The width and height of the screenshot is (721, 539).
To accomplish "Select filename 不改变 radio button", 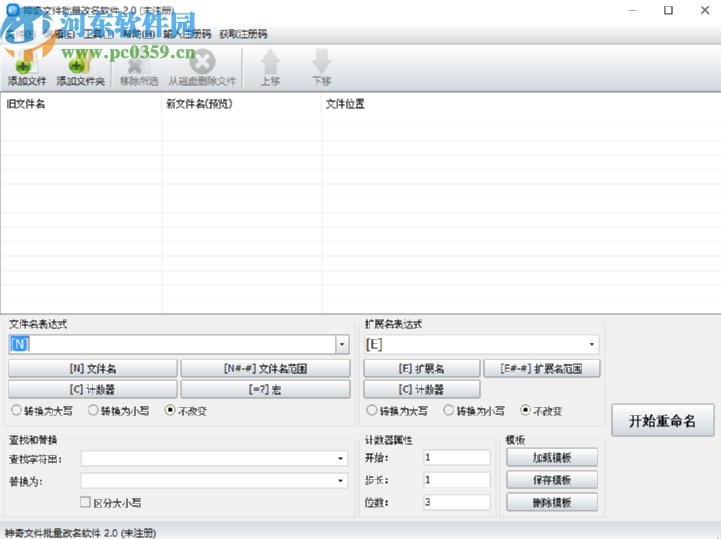I will click(170, 410).
